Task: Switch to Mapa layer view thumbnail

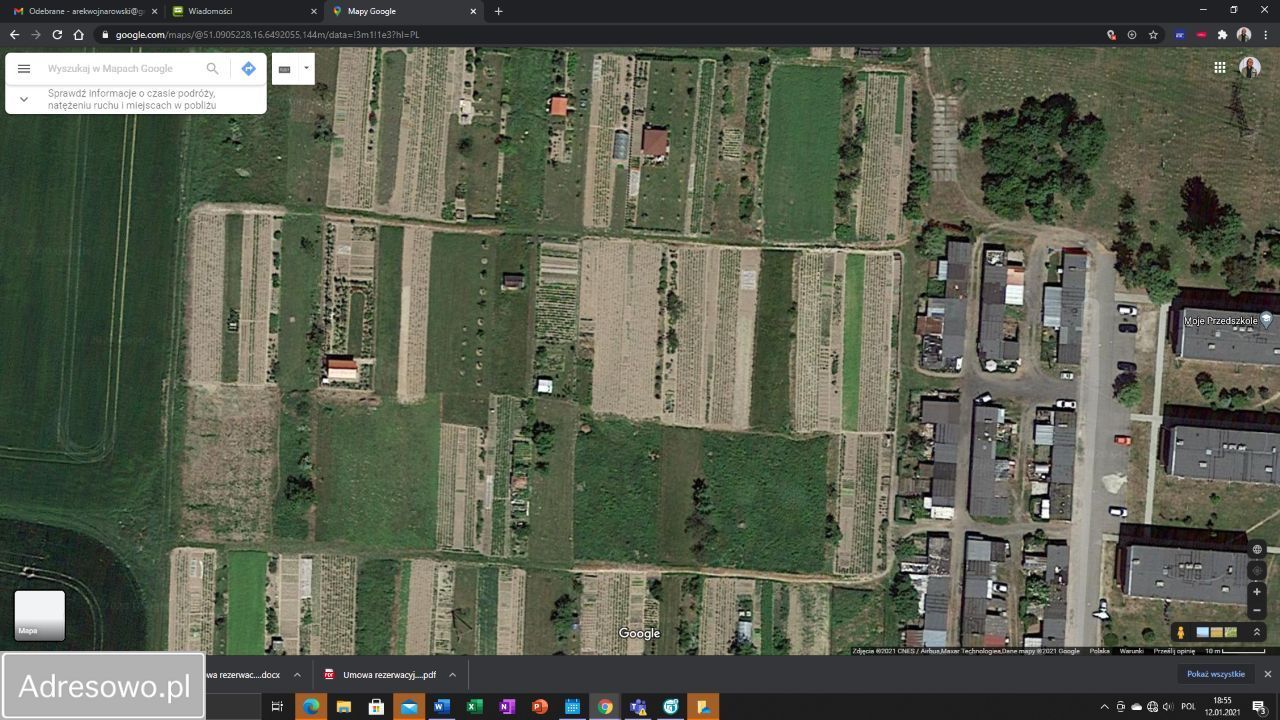Action: coord(40,615)
